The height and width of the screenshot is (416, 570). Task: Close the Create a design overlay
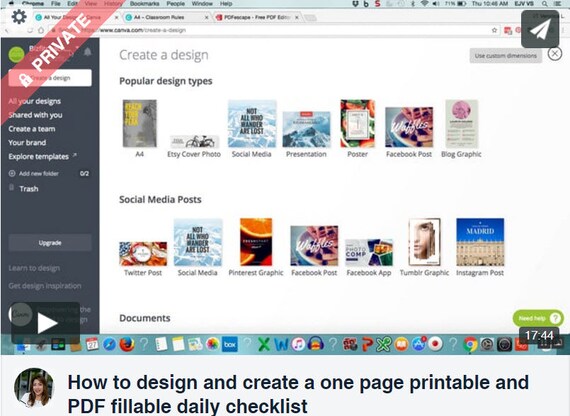point(555,54)
